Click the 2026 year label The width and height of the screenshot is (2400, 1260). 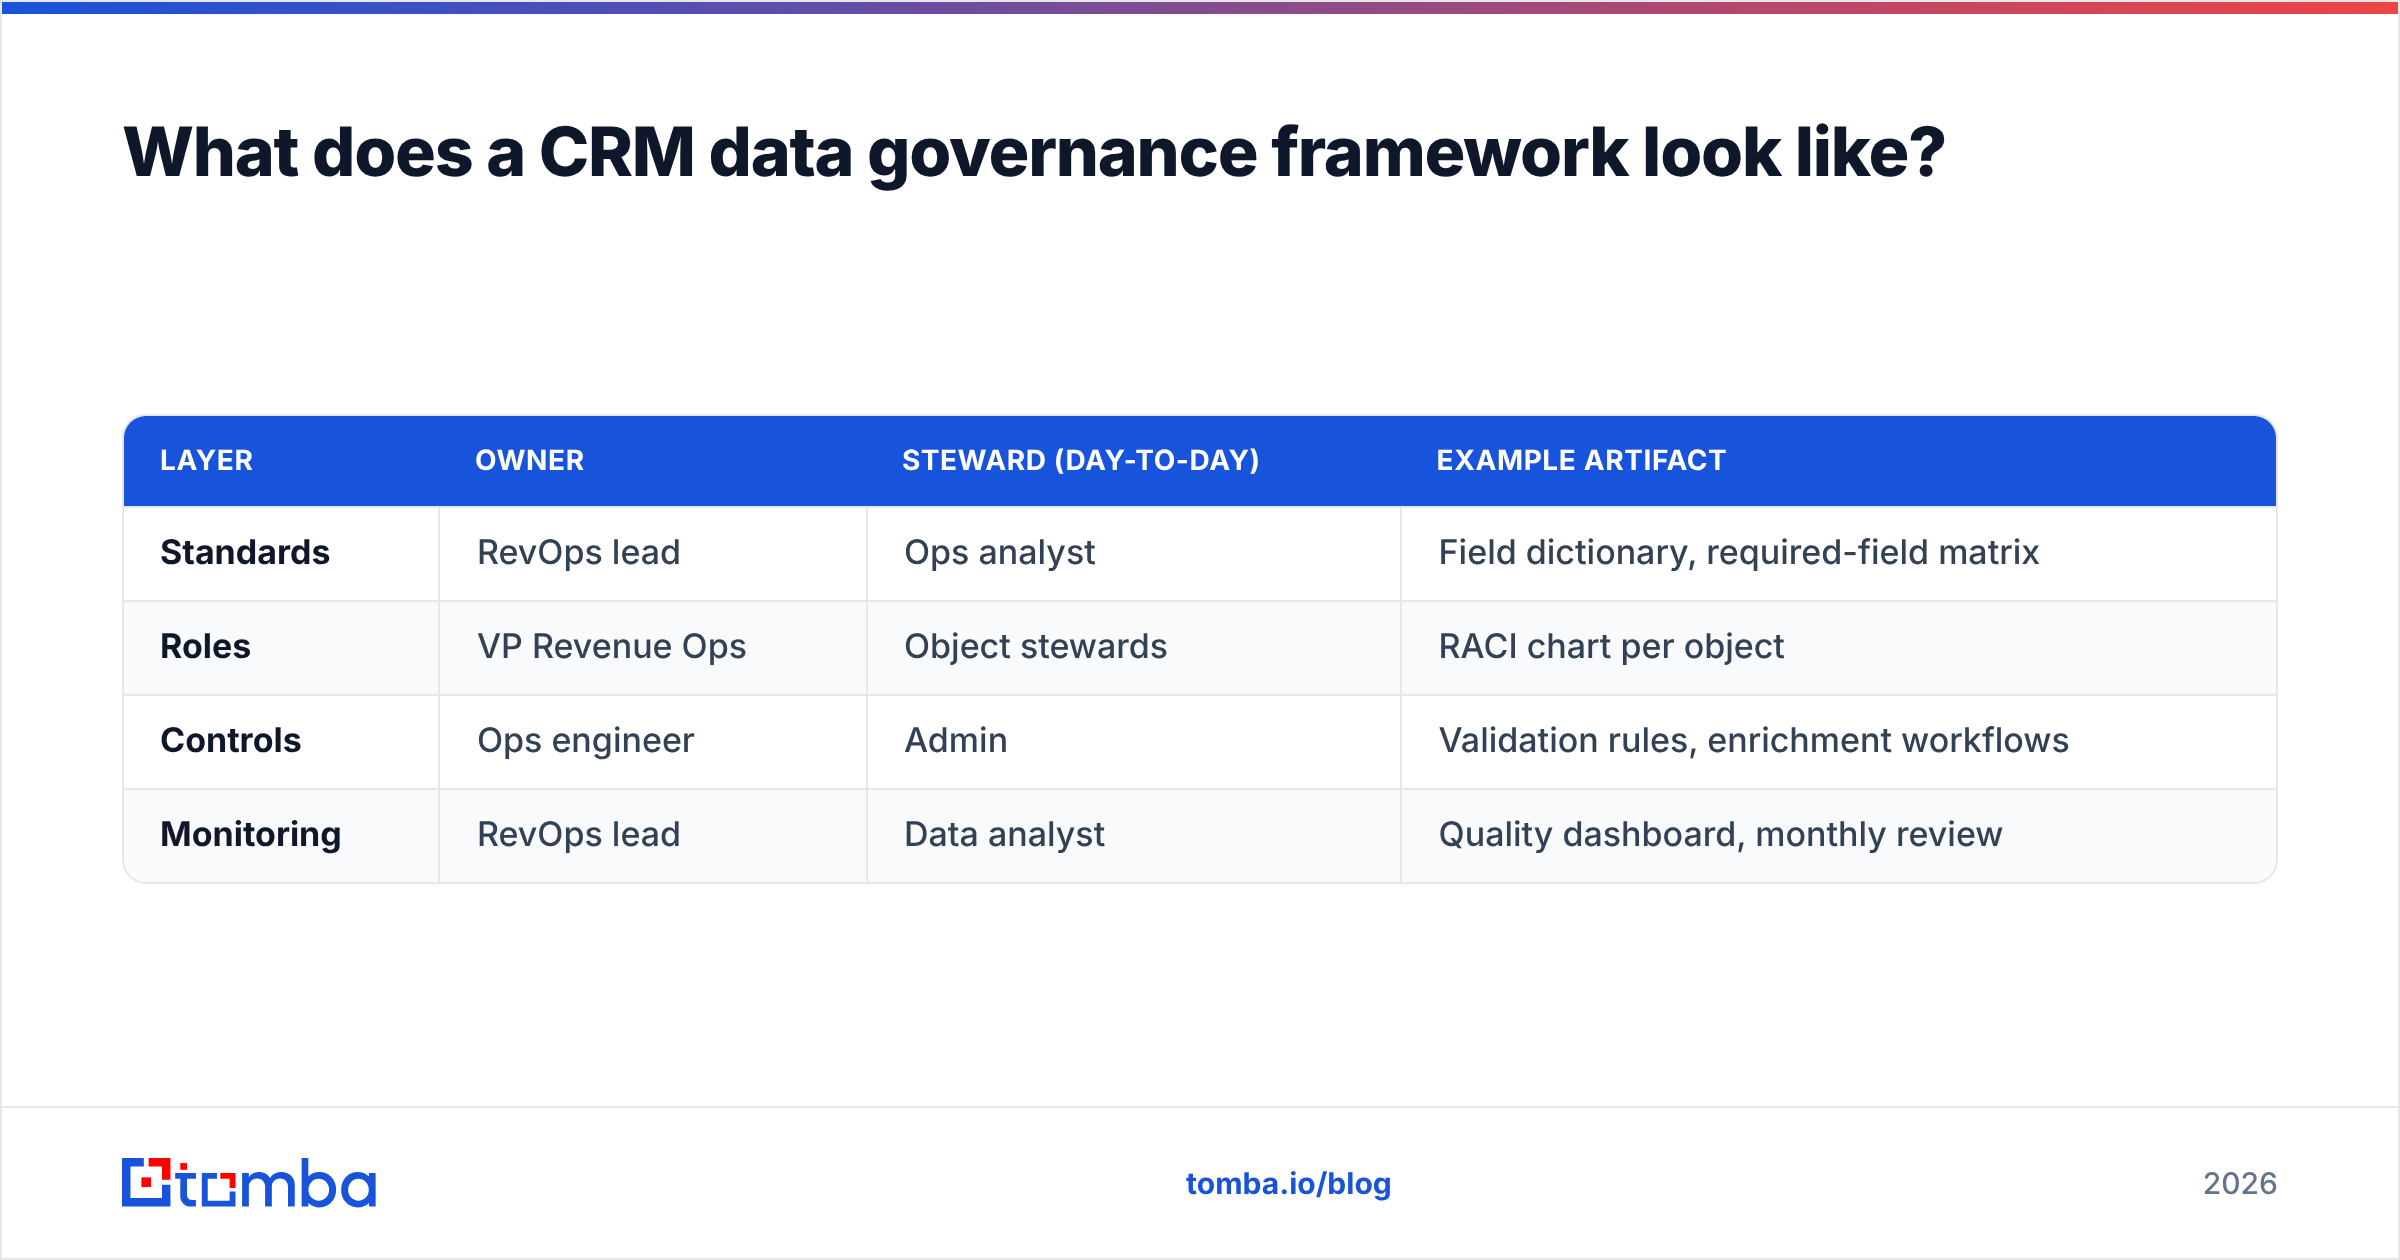(2240, 1184)
